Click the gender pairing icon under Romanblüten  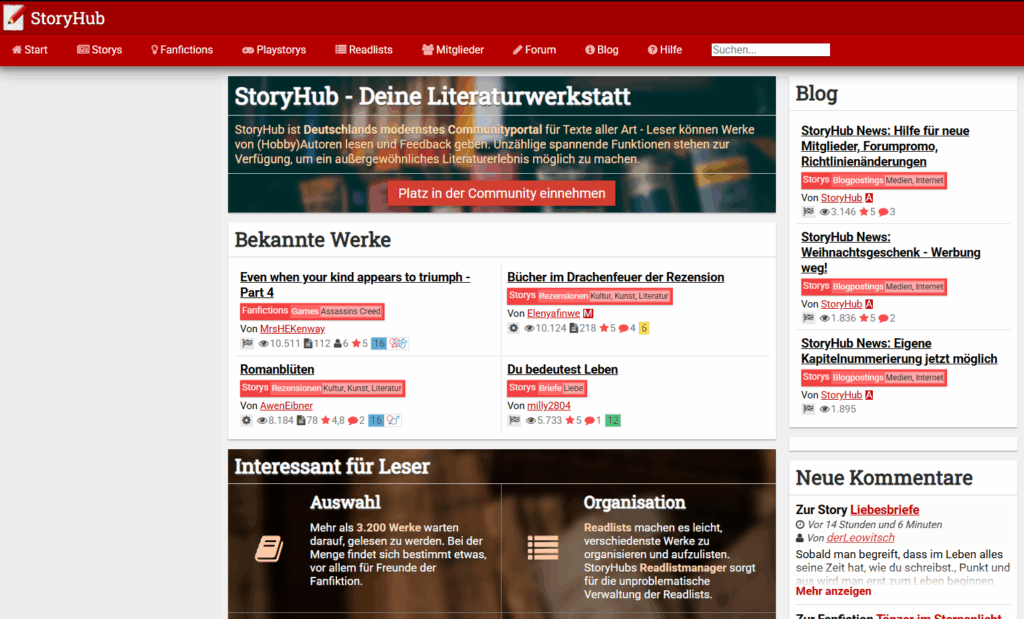point(393,420)
